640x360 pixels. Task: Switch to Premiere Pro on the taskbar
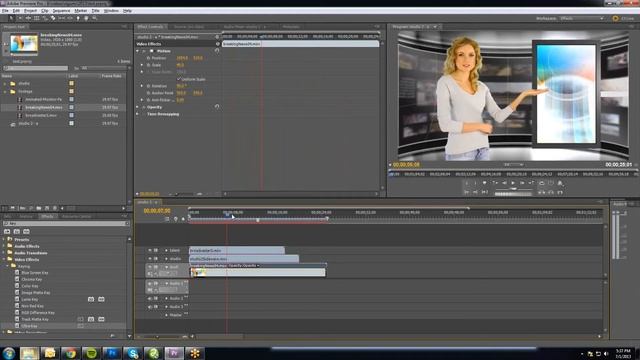(x=174, y=353)
